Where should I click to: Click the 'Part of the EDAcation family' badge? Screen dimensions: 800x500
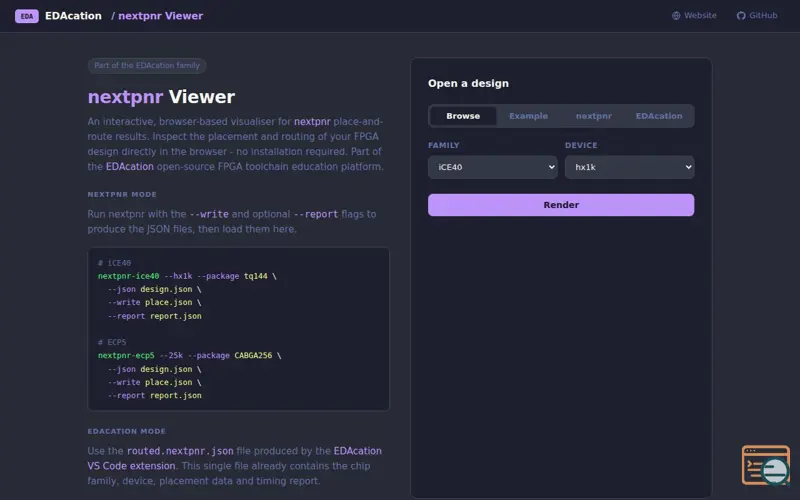coord(147,65)
